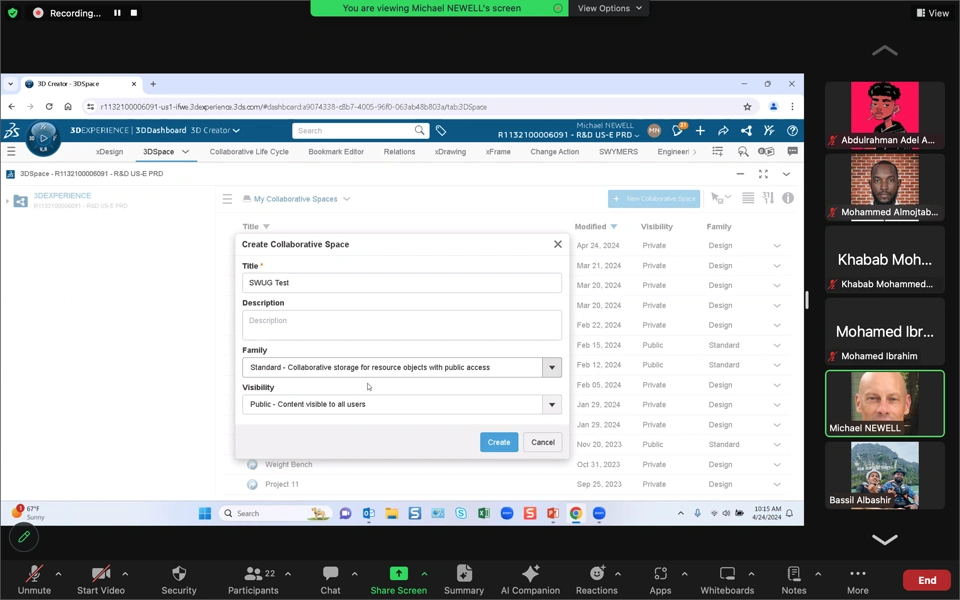960x600 pixels.
Task: Open Zoom Reactions
Action: 596,580
